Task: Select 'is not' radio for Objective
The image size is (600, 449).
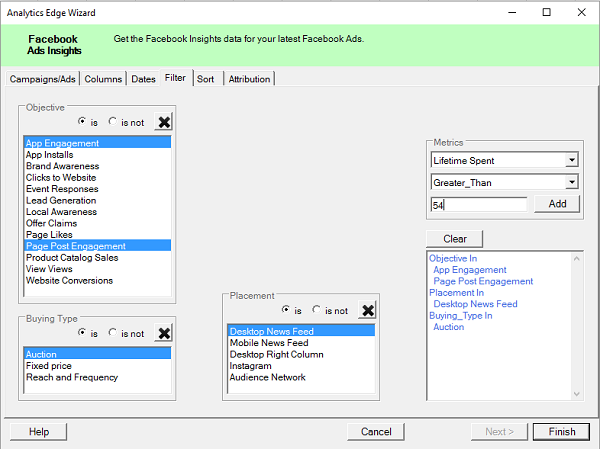Action: tap(112, 121)
